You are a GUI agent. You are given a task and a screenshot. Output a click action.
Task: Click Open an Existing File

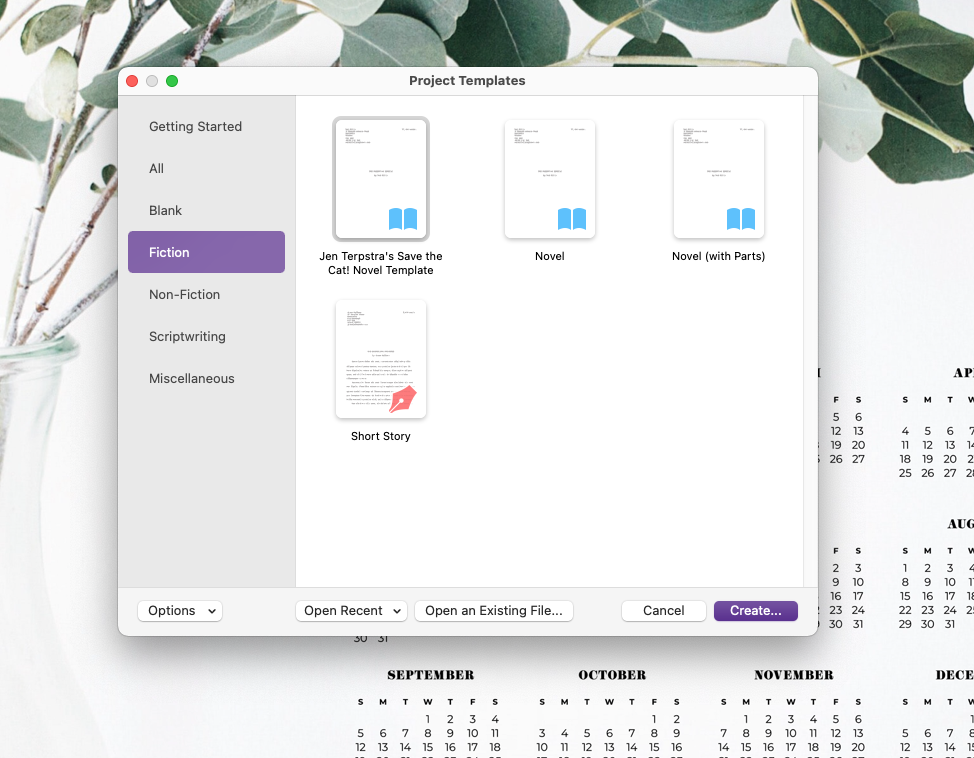[493, 610]
